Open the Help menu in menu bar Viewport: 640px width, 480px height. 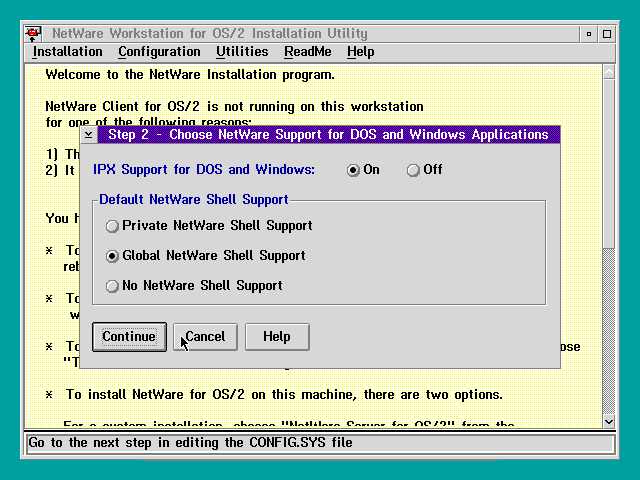pos(360,52)
